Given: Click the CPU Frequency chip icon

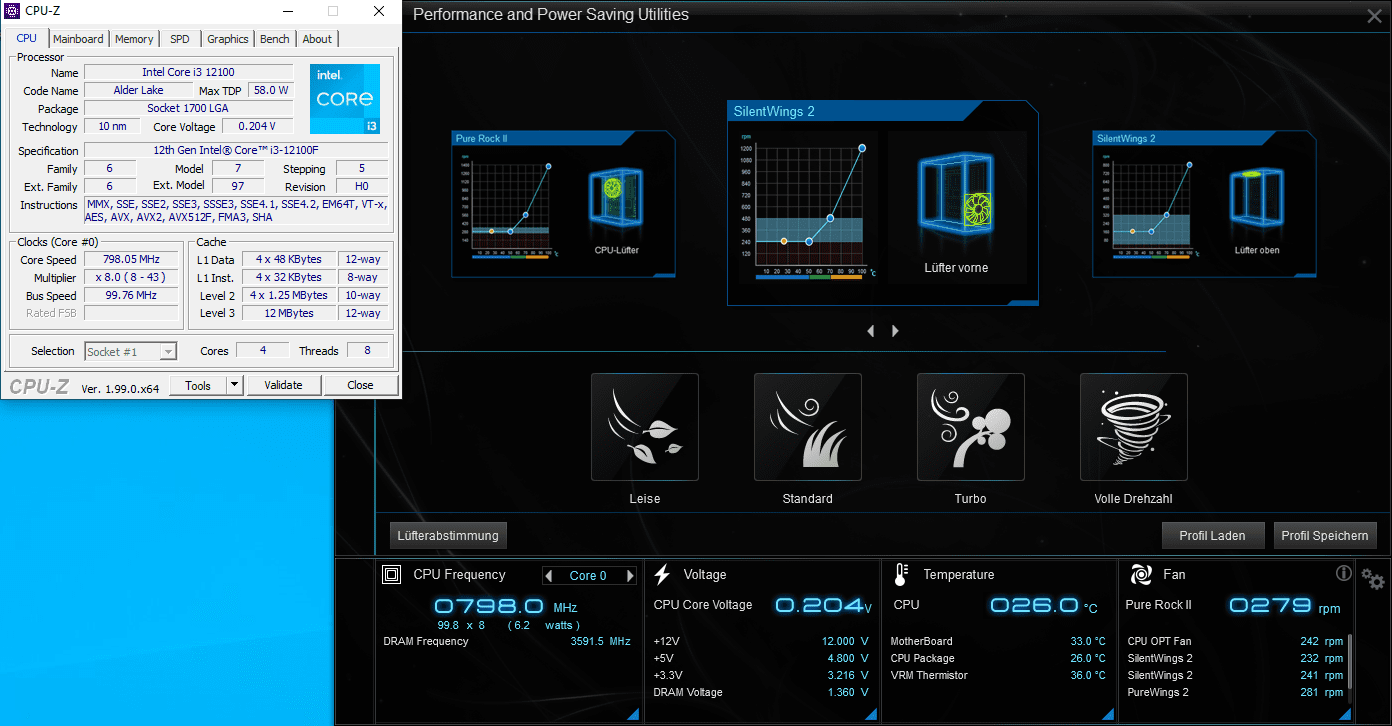Looking at the screenshot, I should pyautogui.click(x=393, y=575).
